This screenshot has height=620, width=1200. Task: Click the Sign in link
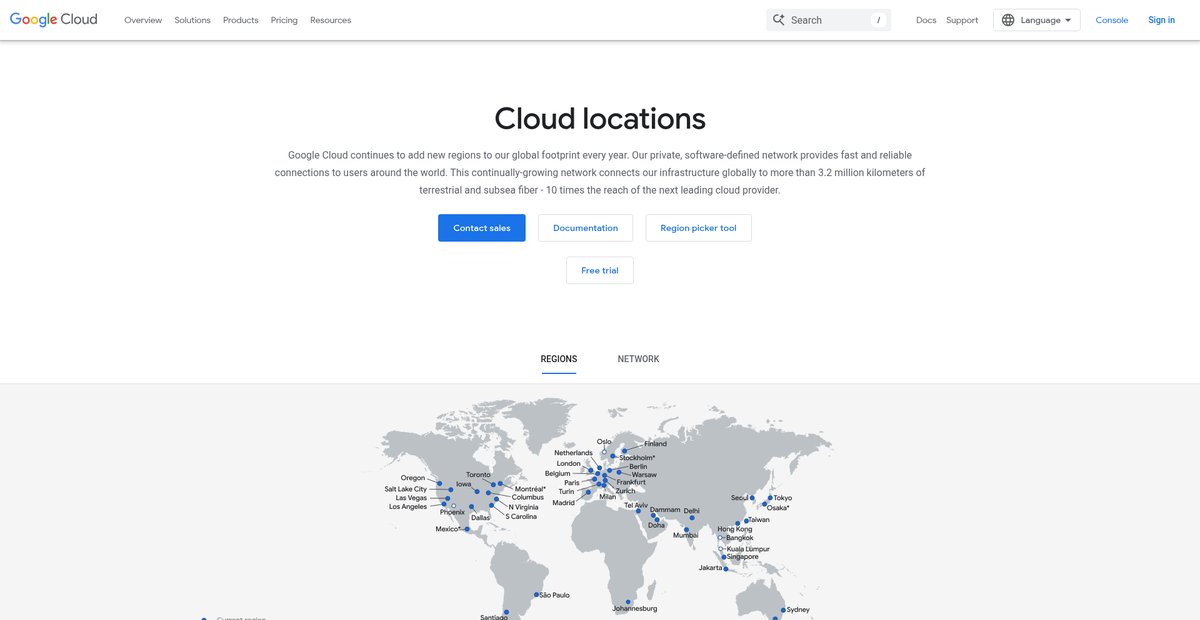[x=1162, y=20]
